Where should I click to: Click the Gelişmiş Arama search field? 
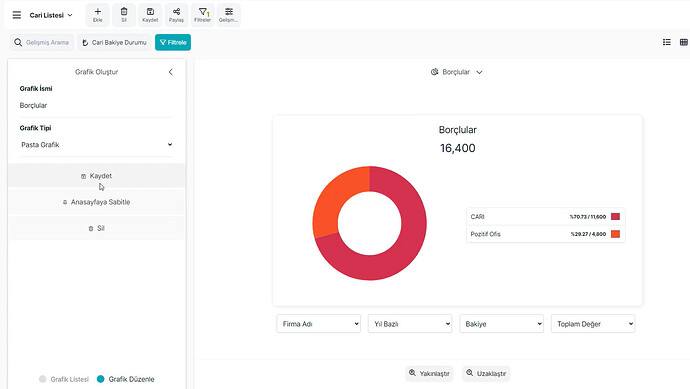(42, 42)
